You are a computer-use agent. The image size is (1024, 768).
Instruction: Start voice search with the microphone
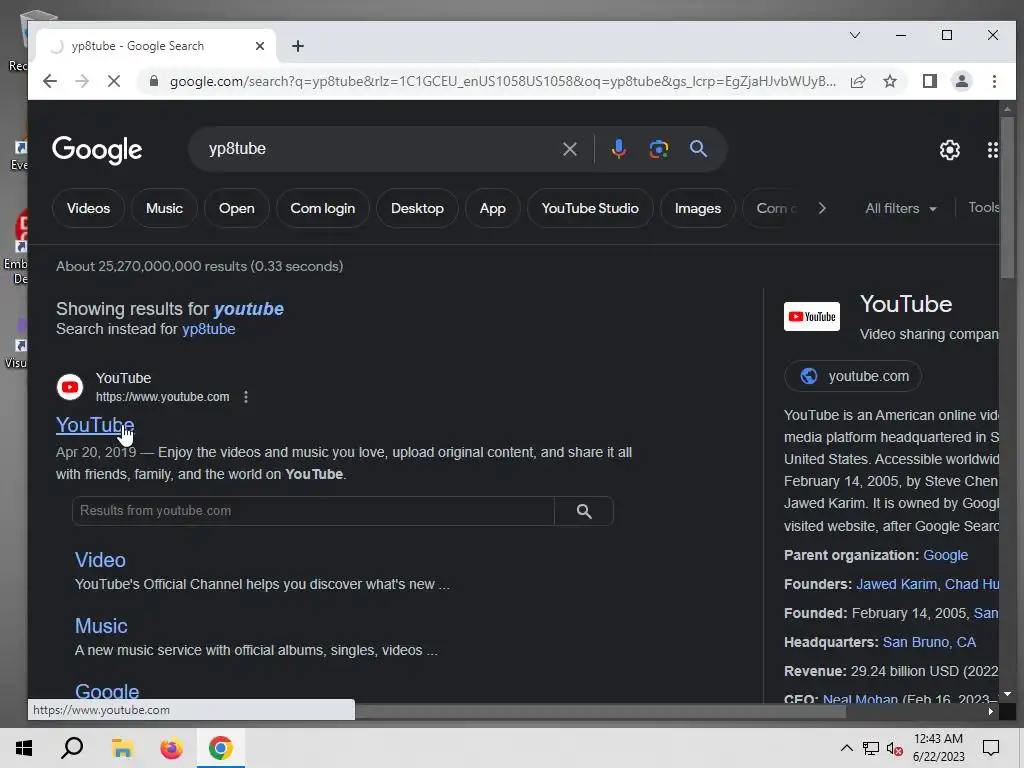pyautogui.click(x=618, y=149)
